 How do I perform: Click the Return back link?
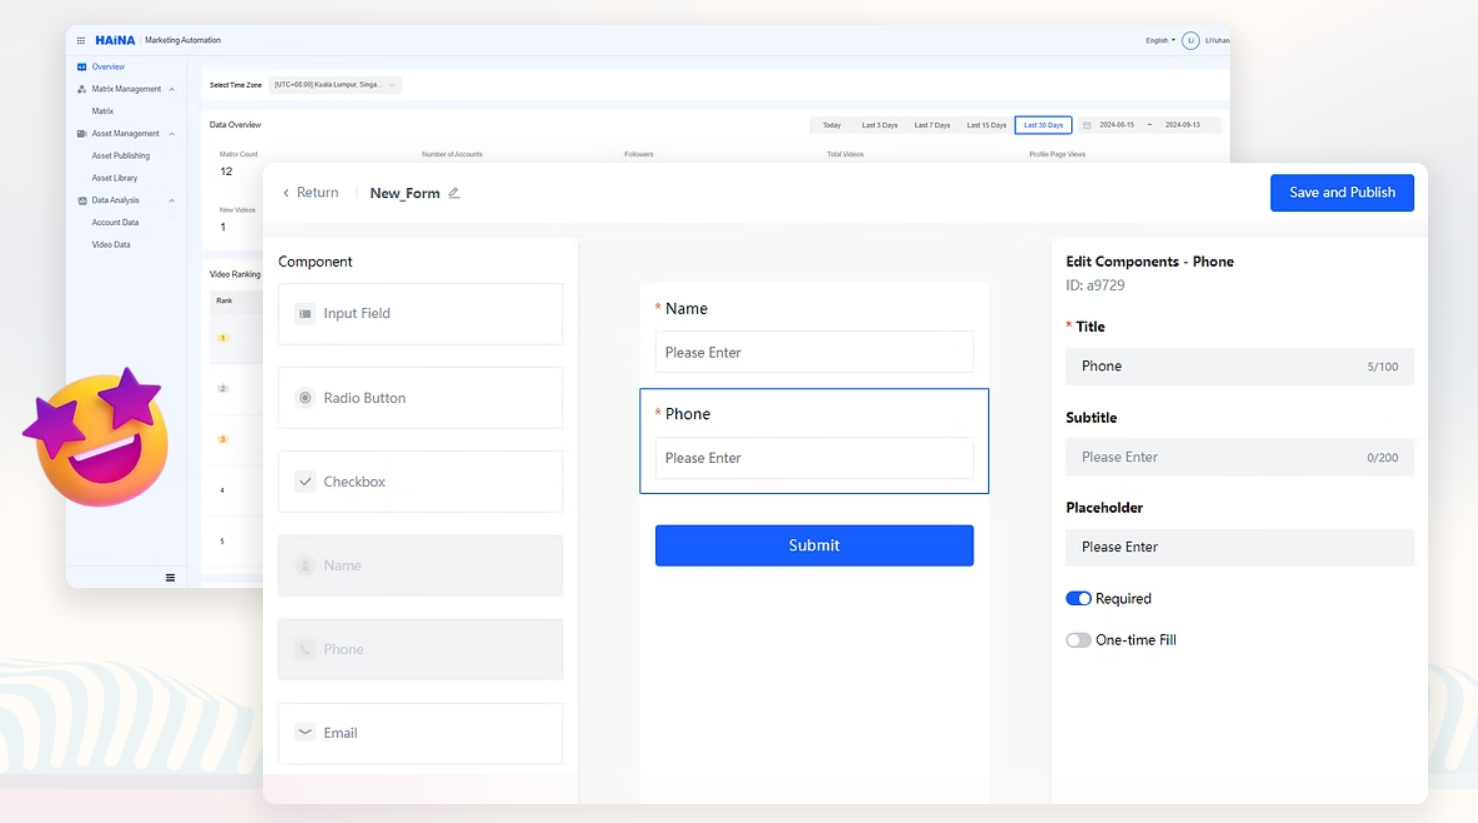(x=311, y=193)
